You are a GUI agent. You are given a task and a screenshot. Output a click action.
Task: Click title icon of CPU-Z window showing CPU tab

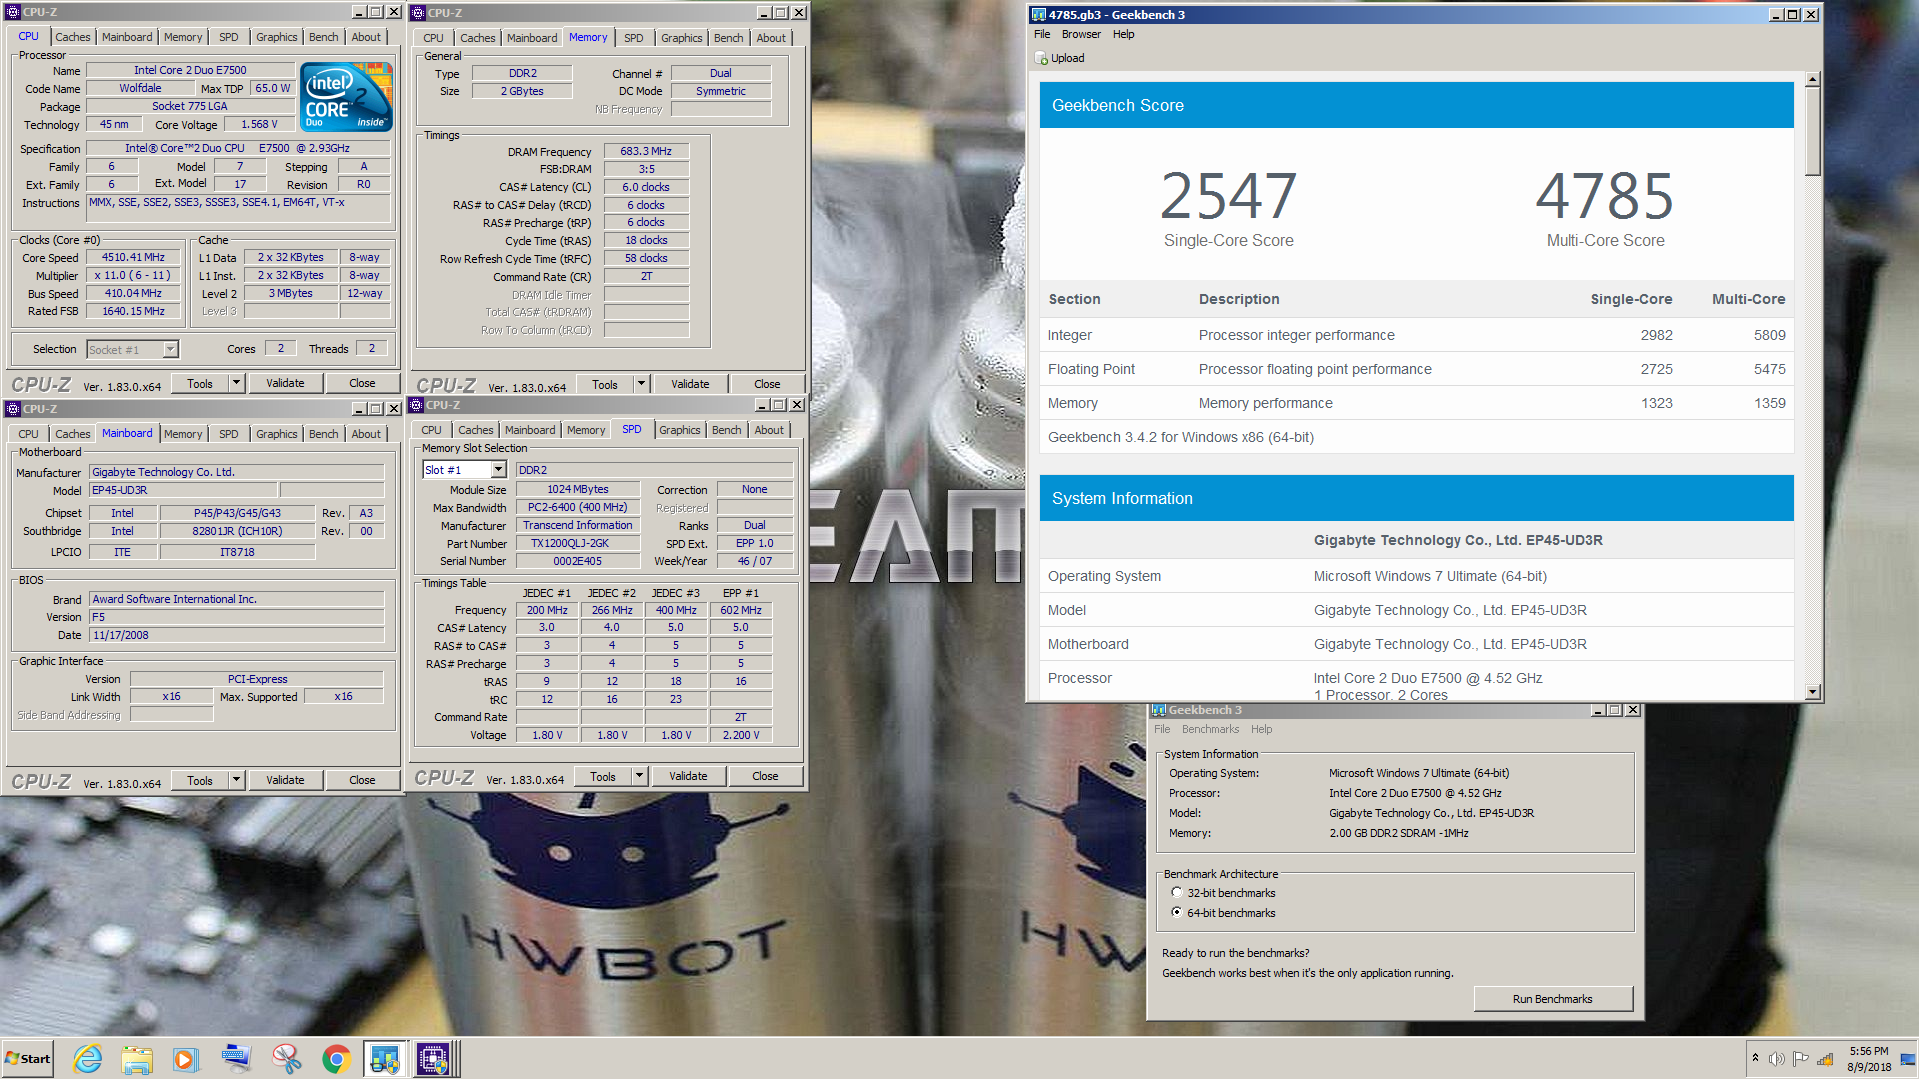[13, 12]
